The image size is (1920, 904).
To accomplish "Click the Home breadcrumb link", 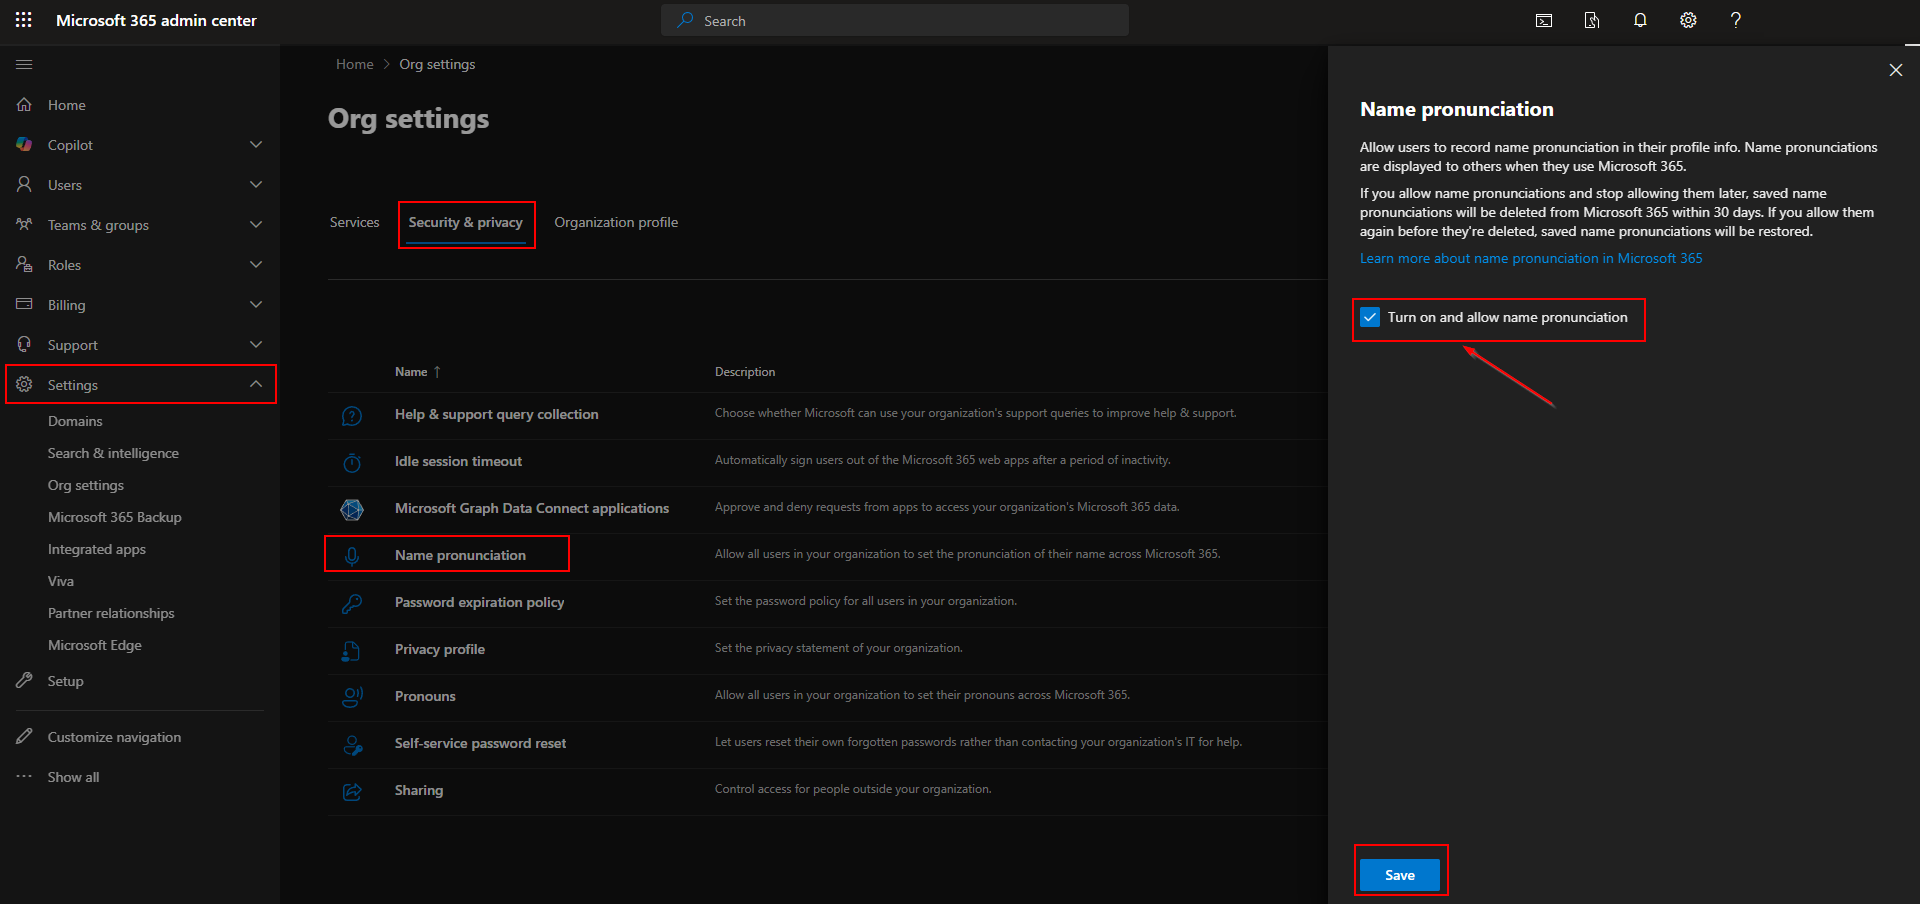I will 355,64.
